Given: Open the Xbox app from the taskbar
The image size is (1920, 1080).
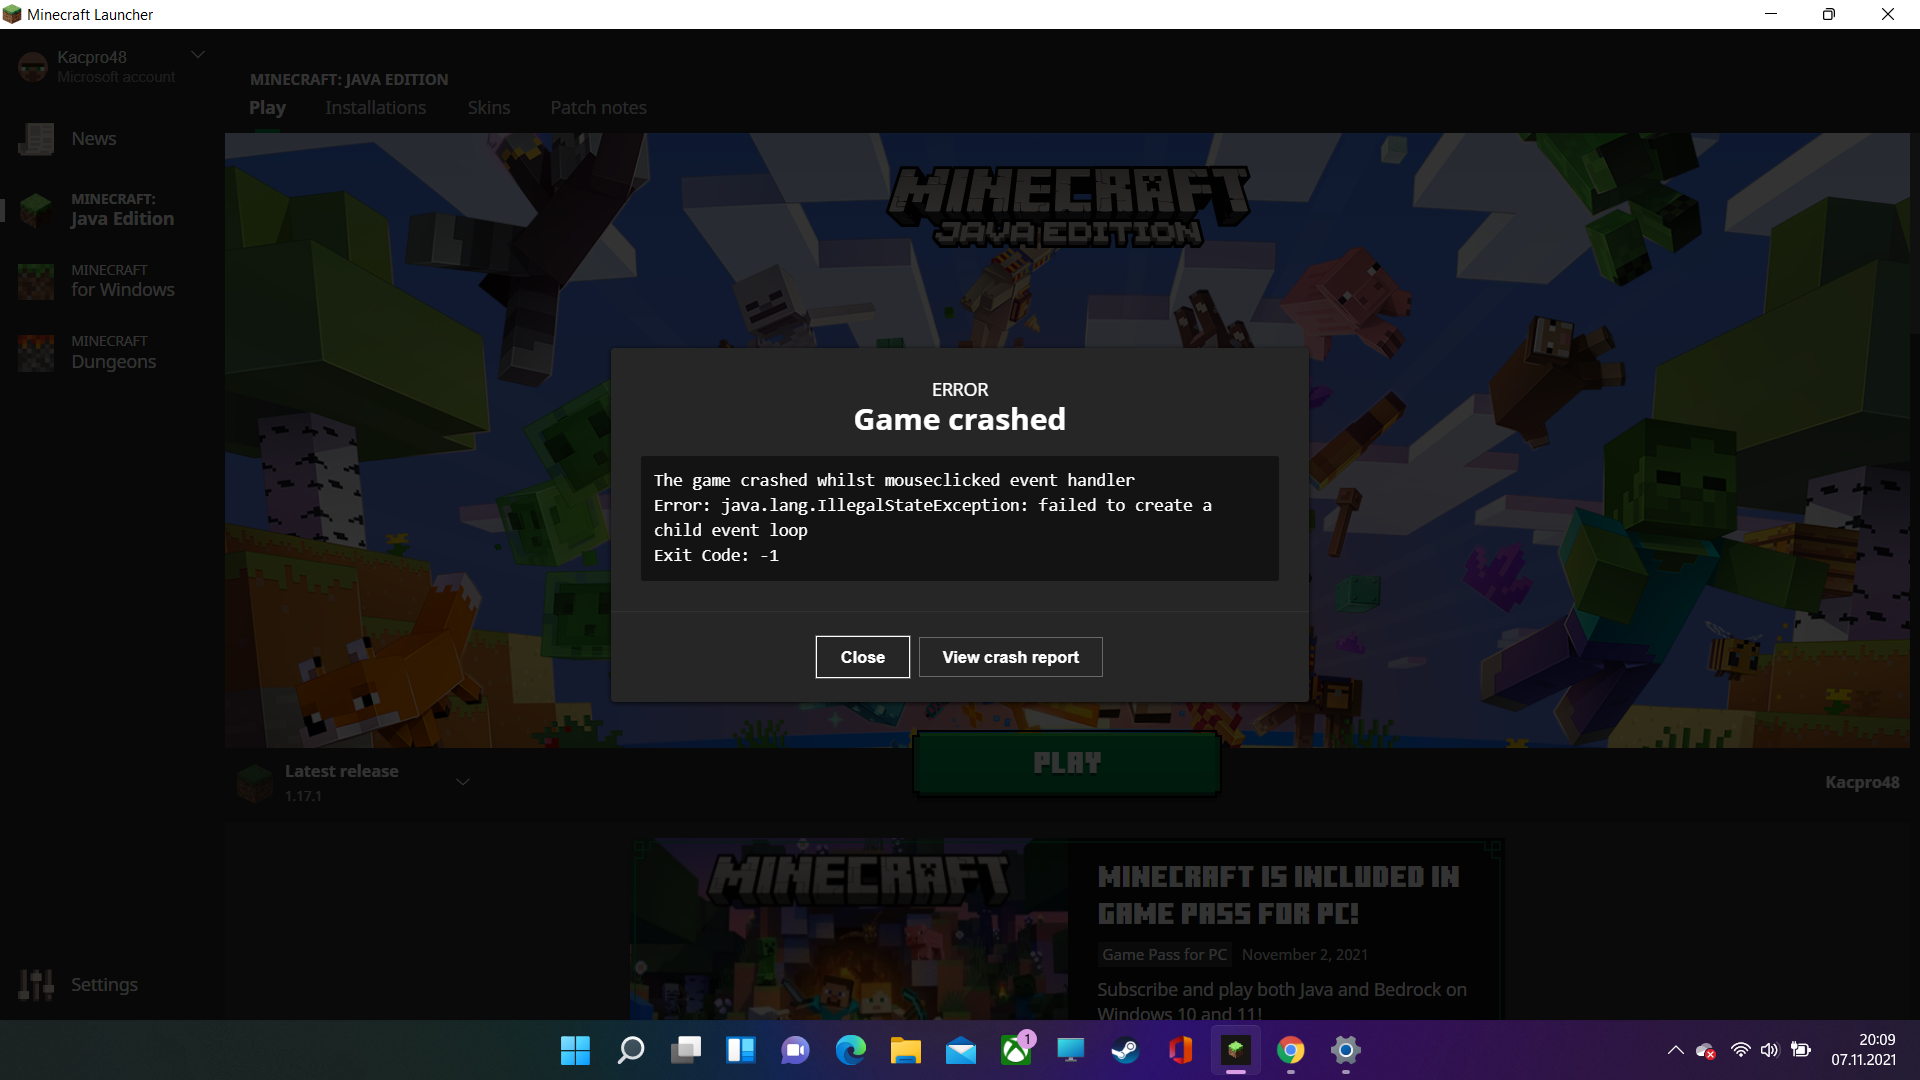Looking at the screenshot, I should [x=1016, y=1050].
